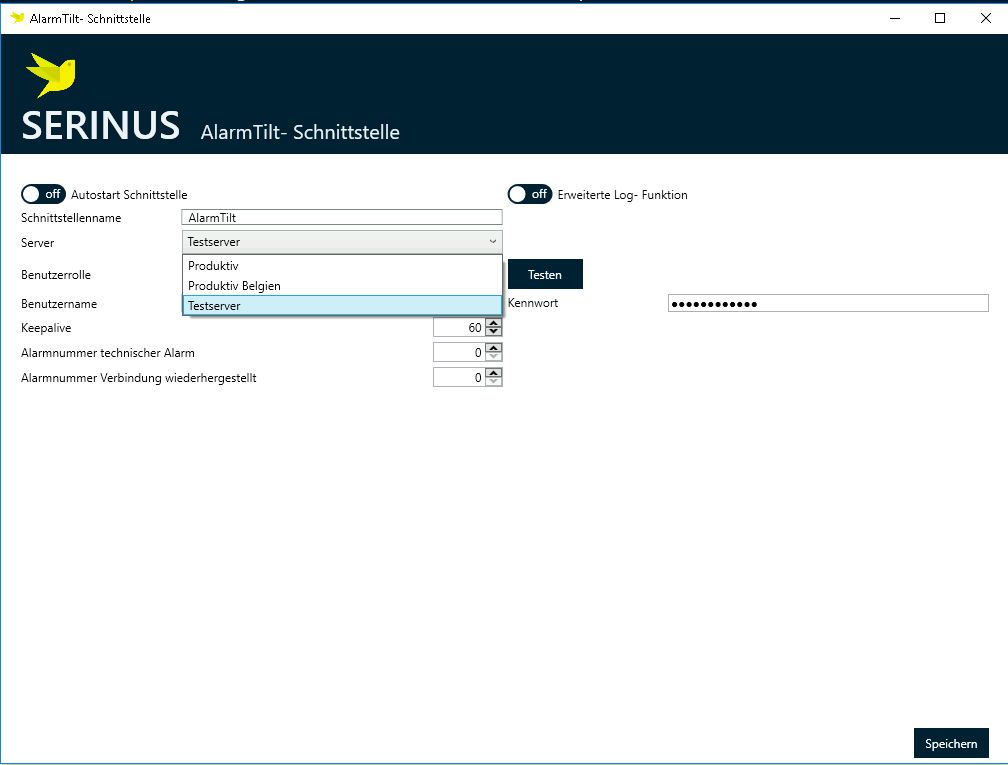Decrease Alarmnummer Verbindung wiederhergestellt value

tap(493, 381)
